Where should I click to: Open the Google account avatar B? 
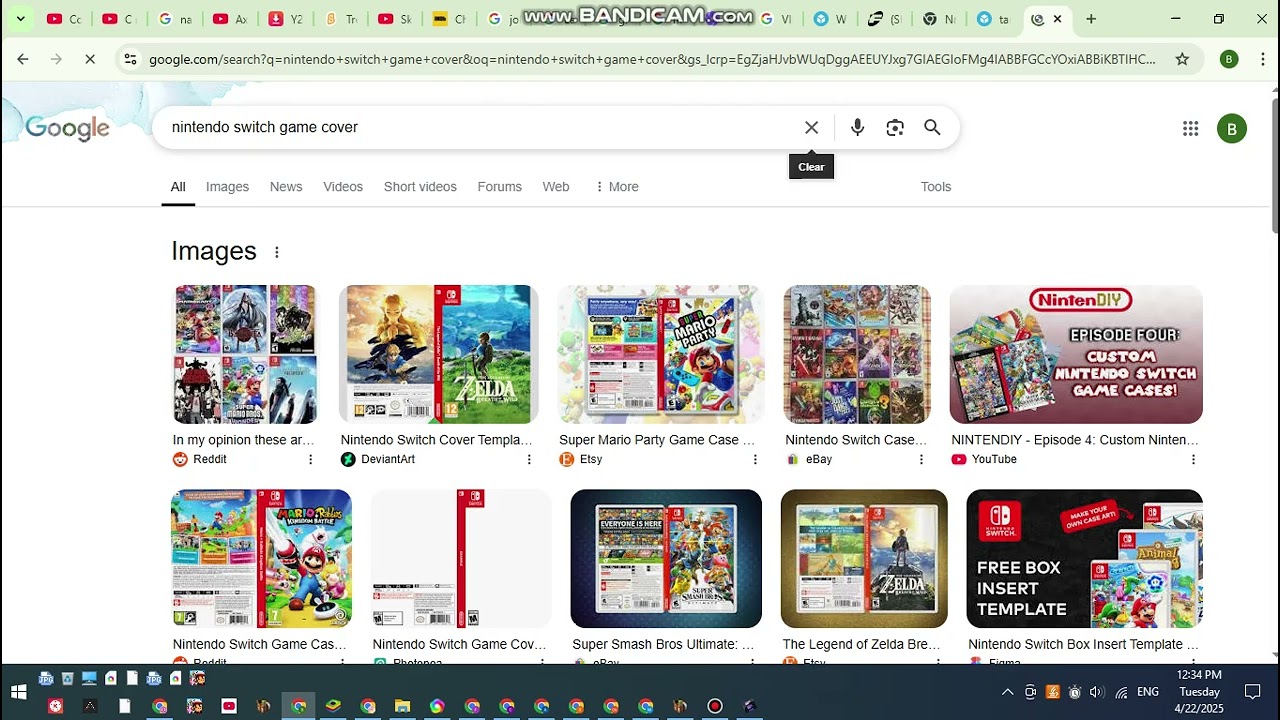1232,128
